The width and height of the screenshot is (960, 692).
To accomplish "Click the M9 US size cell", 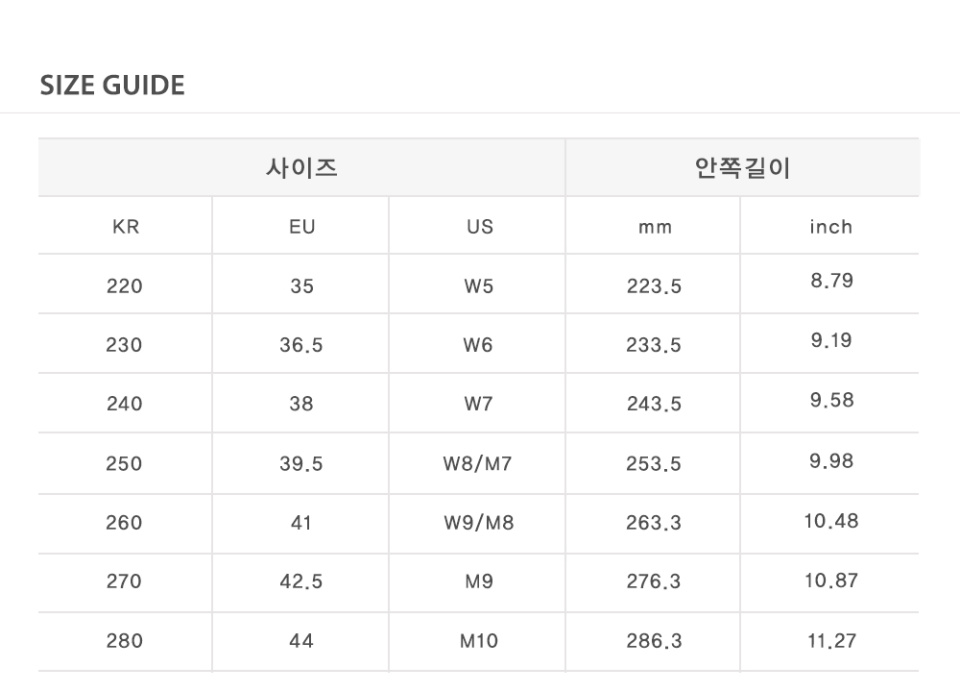I will tap(478, 581).
